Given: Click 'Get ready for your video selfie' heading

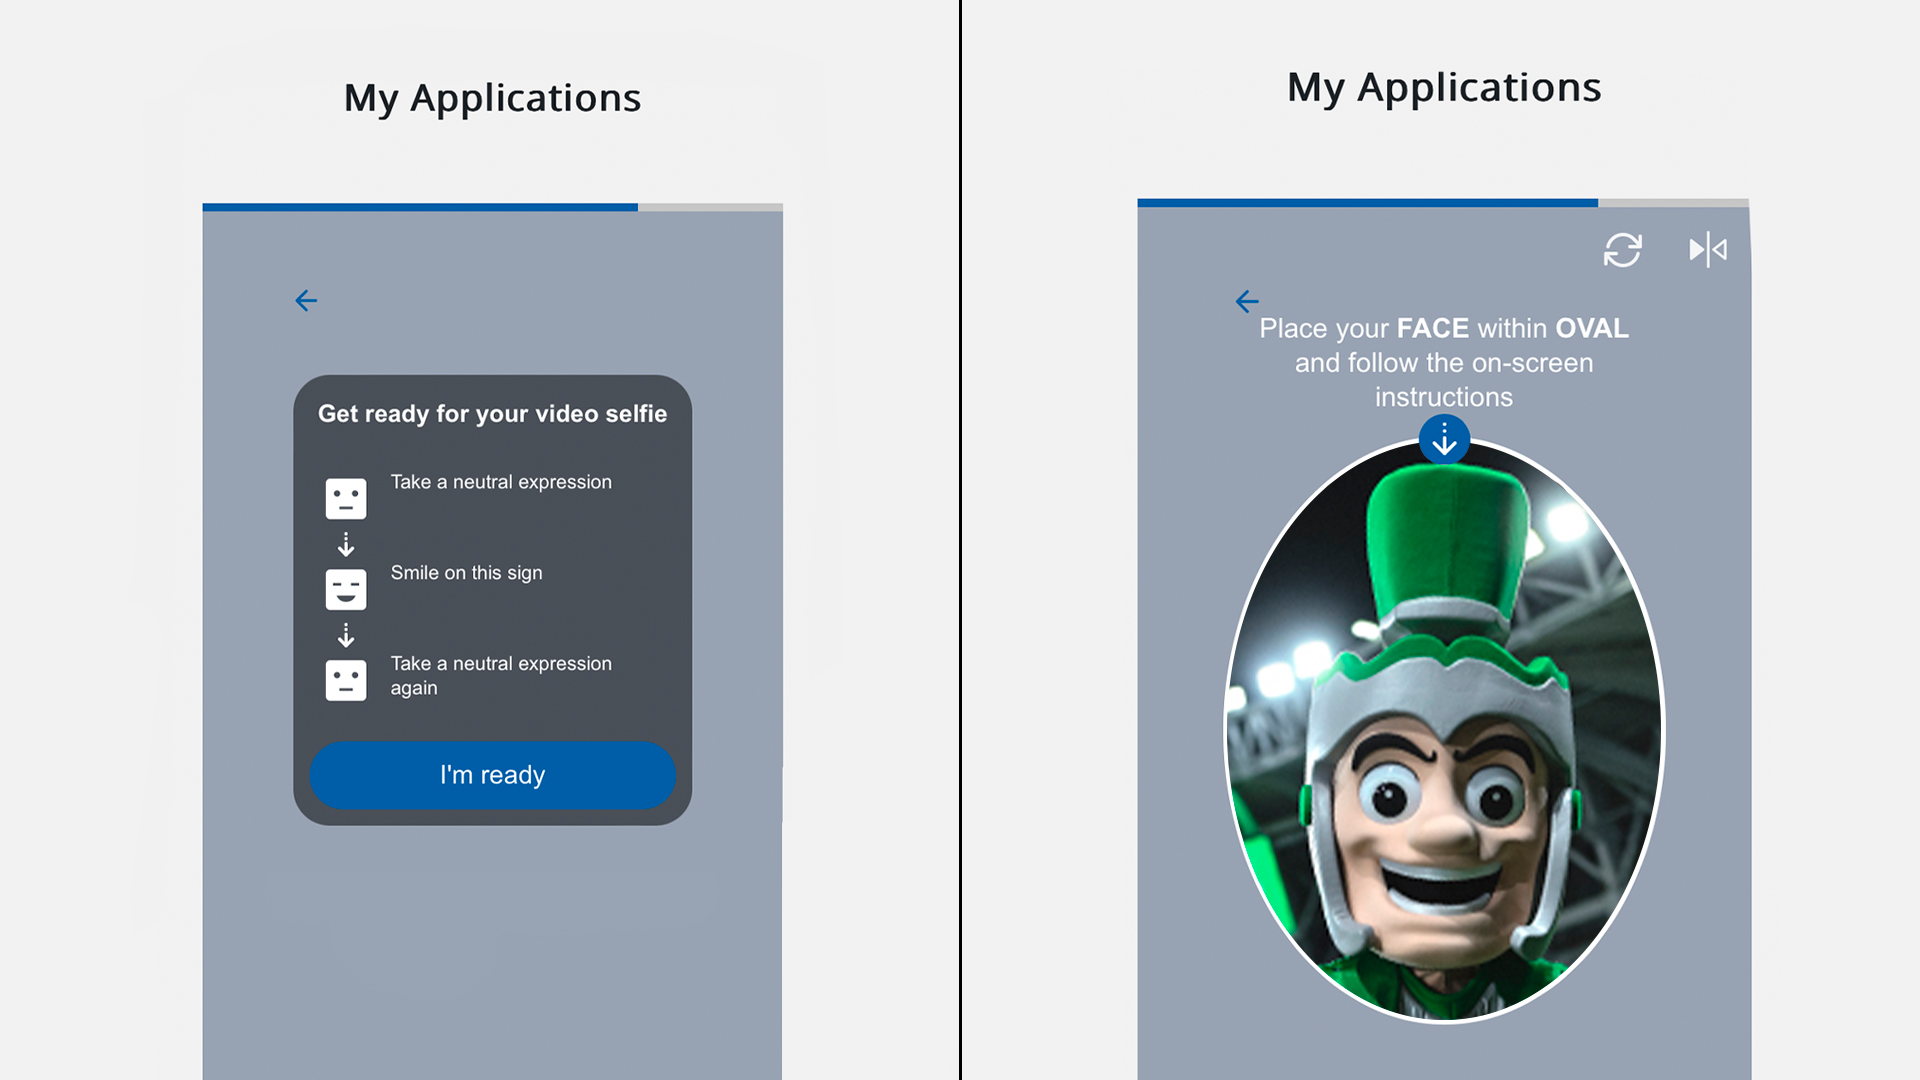Looking at the screenshot, I should (492, 414).
